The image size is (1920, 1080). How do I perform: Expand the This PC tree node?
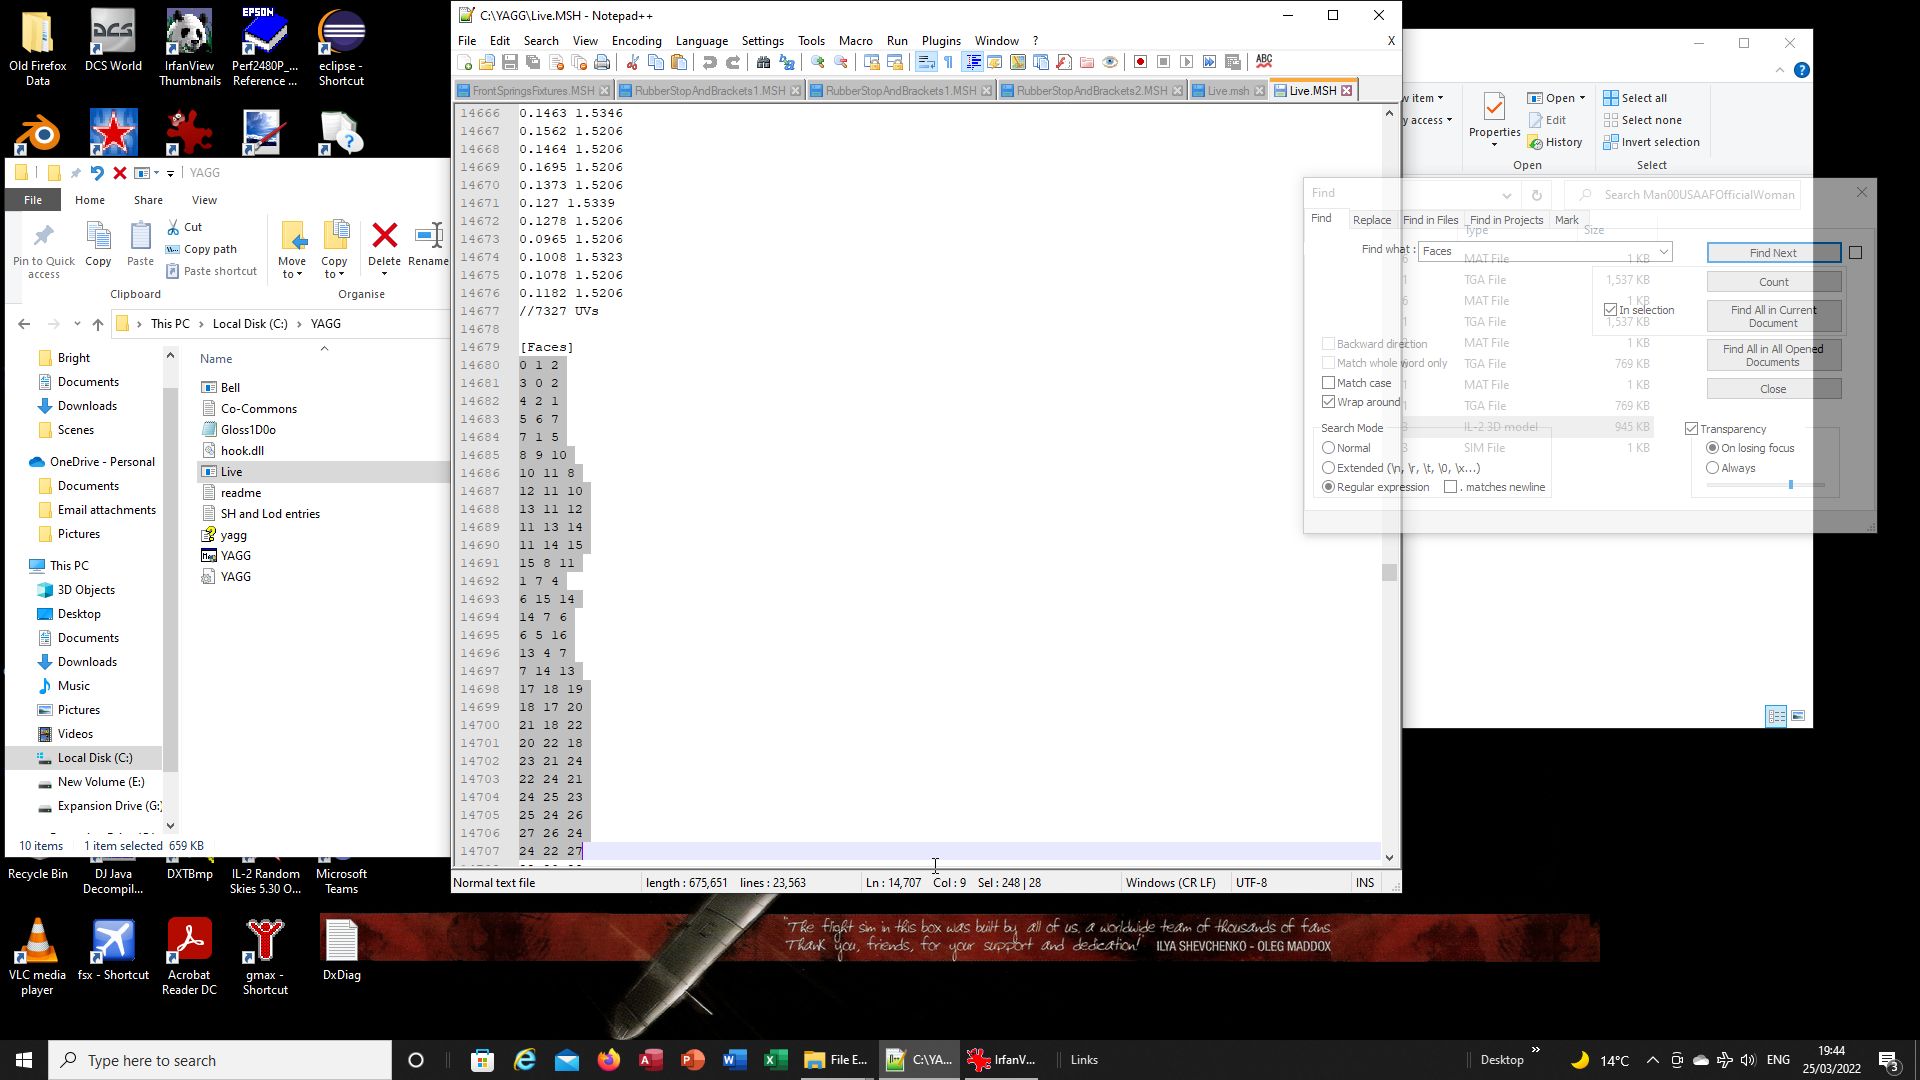tap(21, 565)
